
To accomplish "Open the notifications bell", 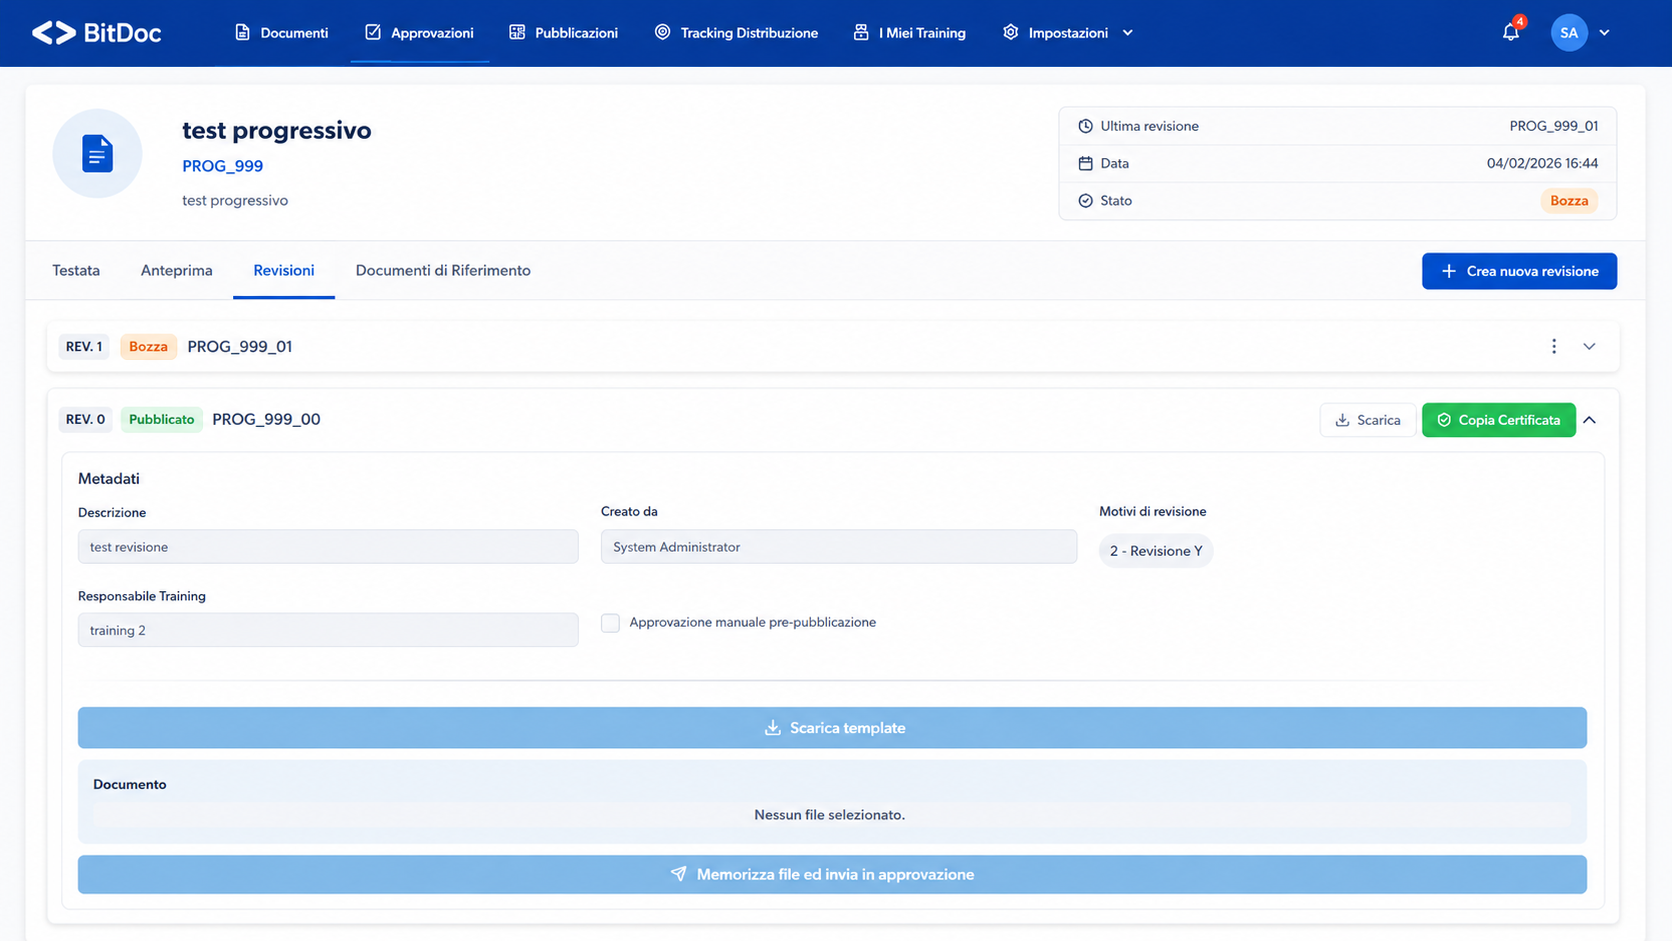I will (1511, 33).
